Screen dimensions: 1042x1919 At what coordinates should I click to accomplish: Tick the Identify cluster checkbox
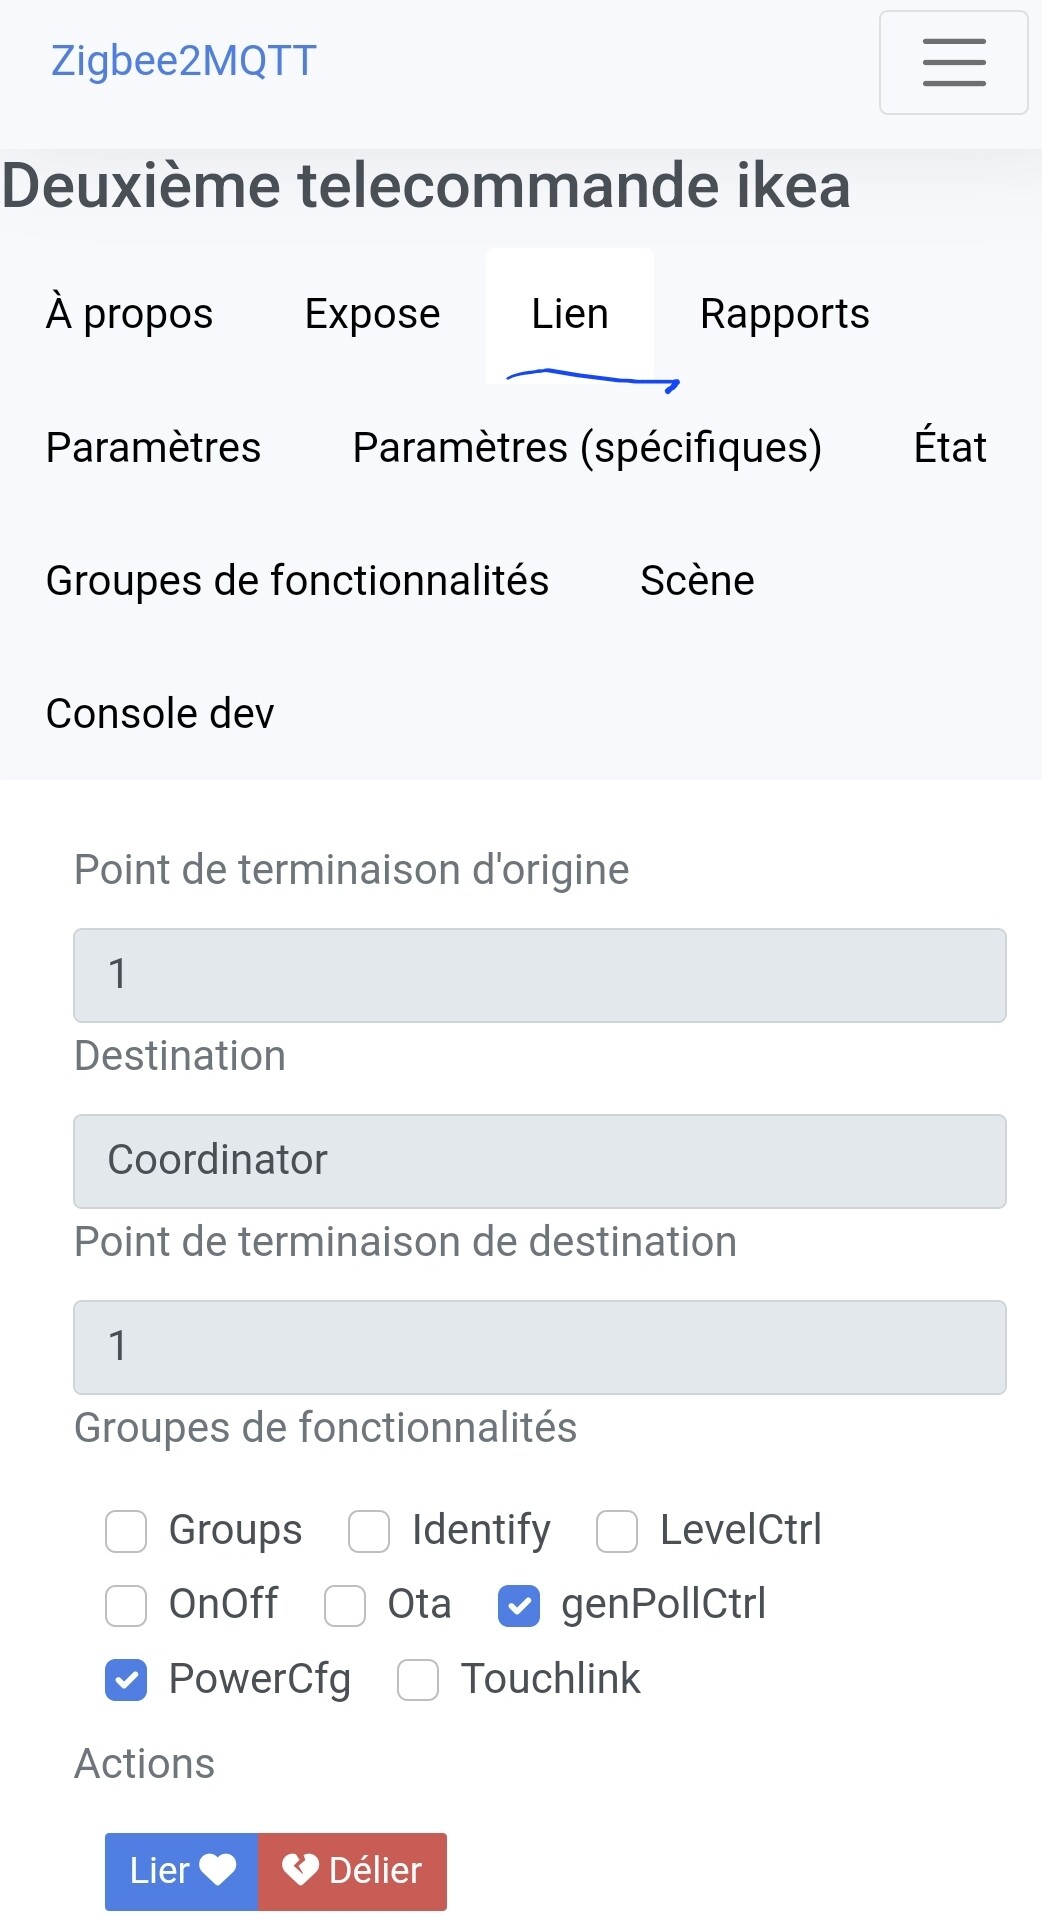tap(369, 1531)
